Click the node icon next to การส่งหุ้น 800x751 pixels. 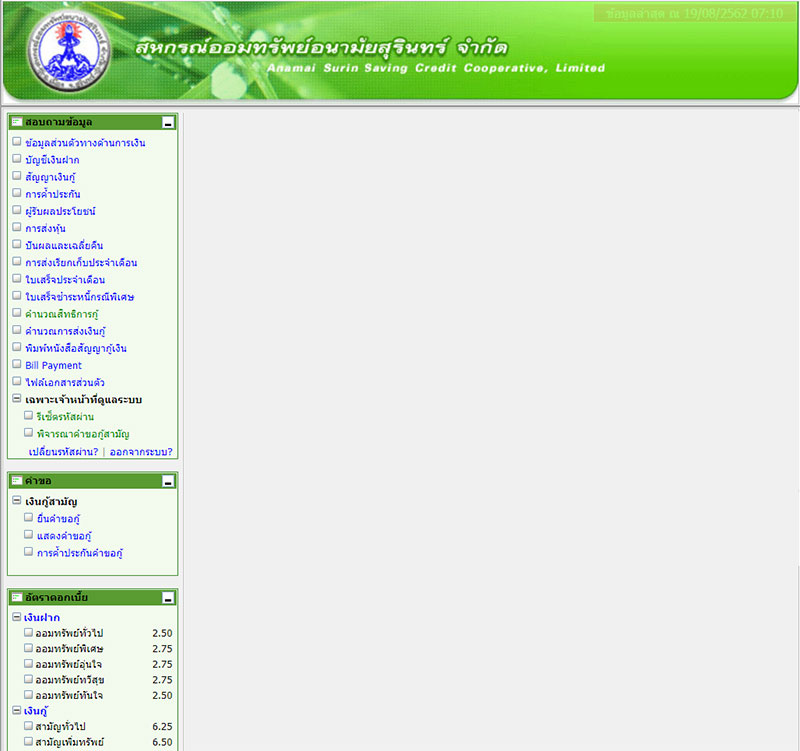click(x=17, y=227)
